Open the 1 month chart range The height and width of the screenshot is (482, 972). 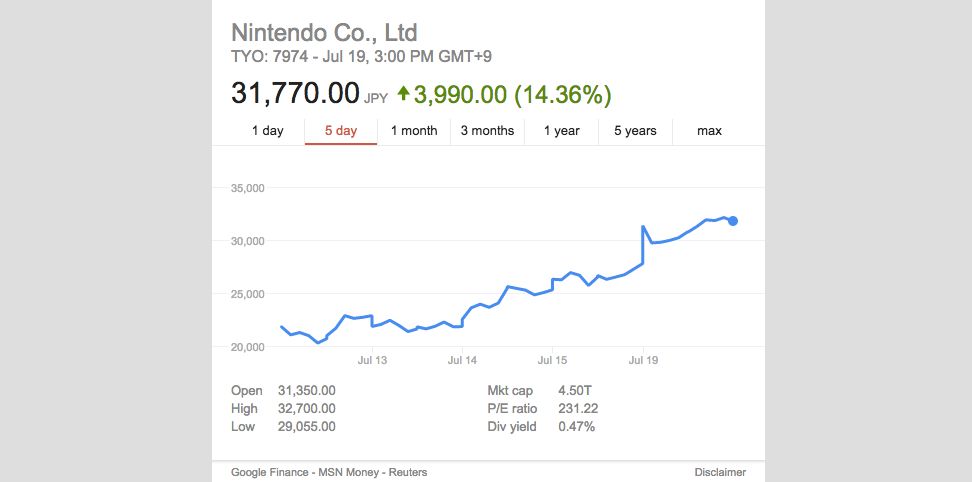(414, 131)
